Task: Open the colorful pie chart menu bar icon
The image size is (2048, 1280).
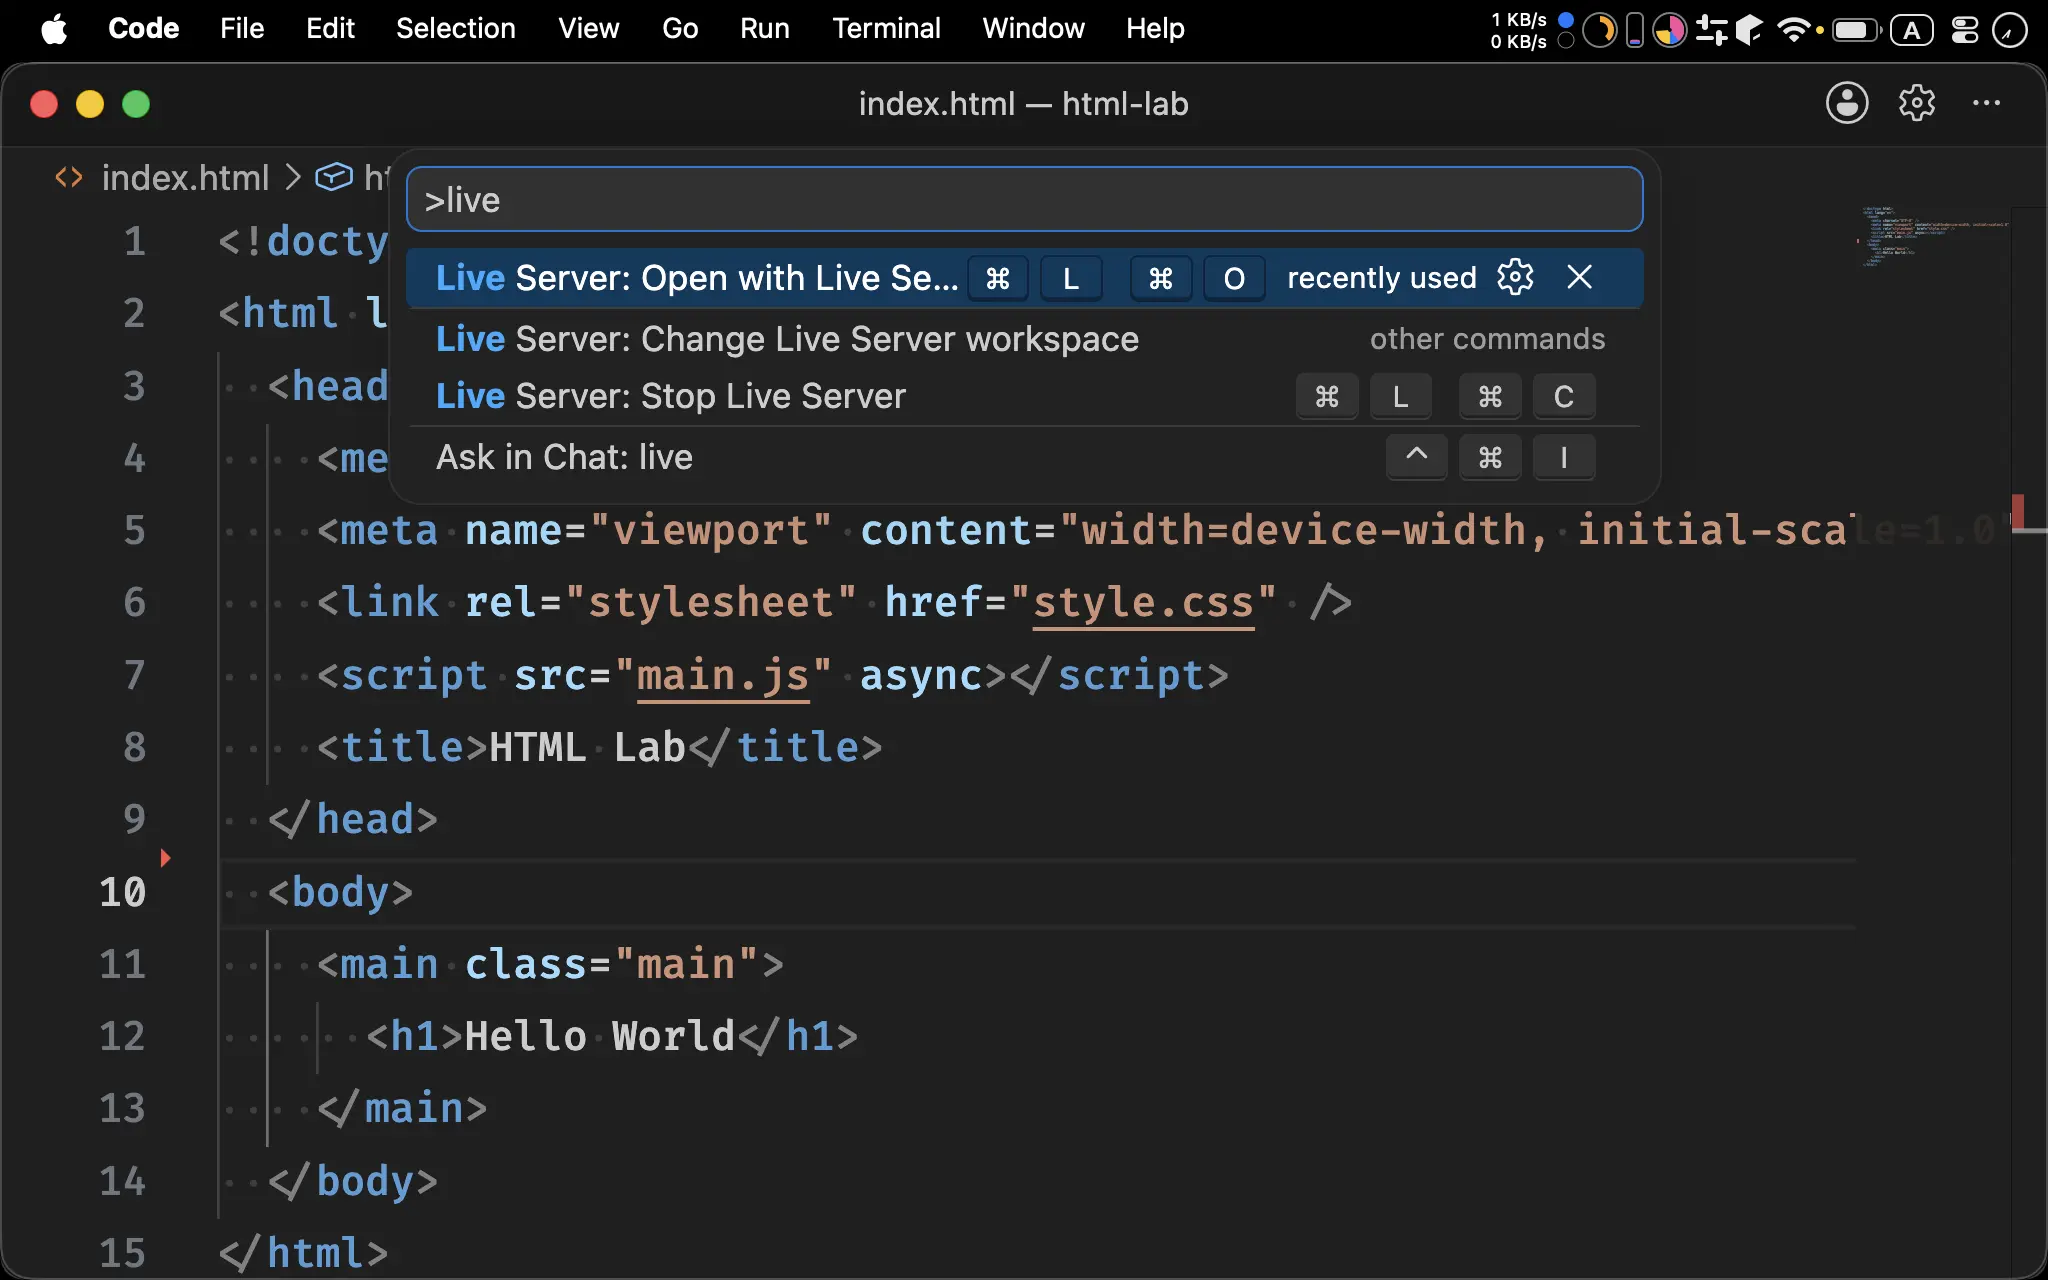Action: pyautogui.click(x=1669, y=30)
